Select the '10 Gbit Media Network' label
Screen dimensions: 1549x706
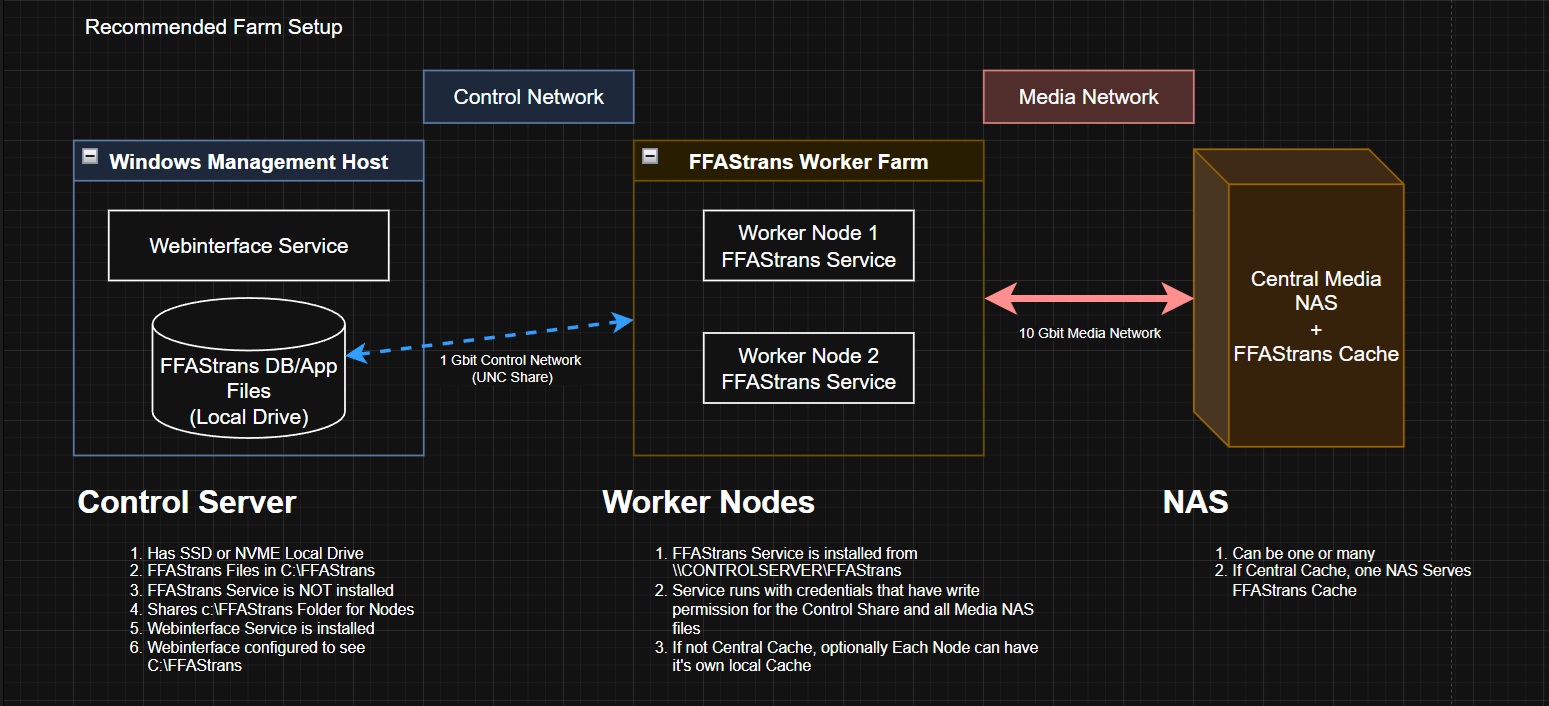(x=1090, y=333)
